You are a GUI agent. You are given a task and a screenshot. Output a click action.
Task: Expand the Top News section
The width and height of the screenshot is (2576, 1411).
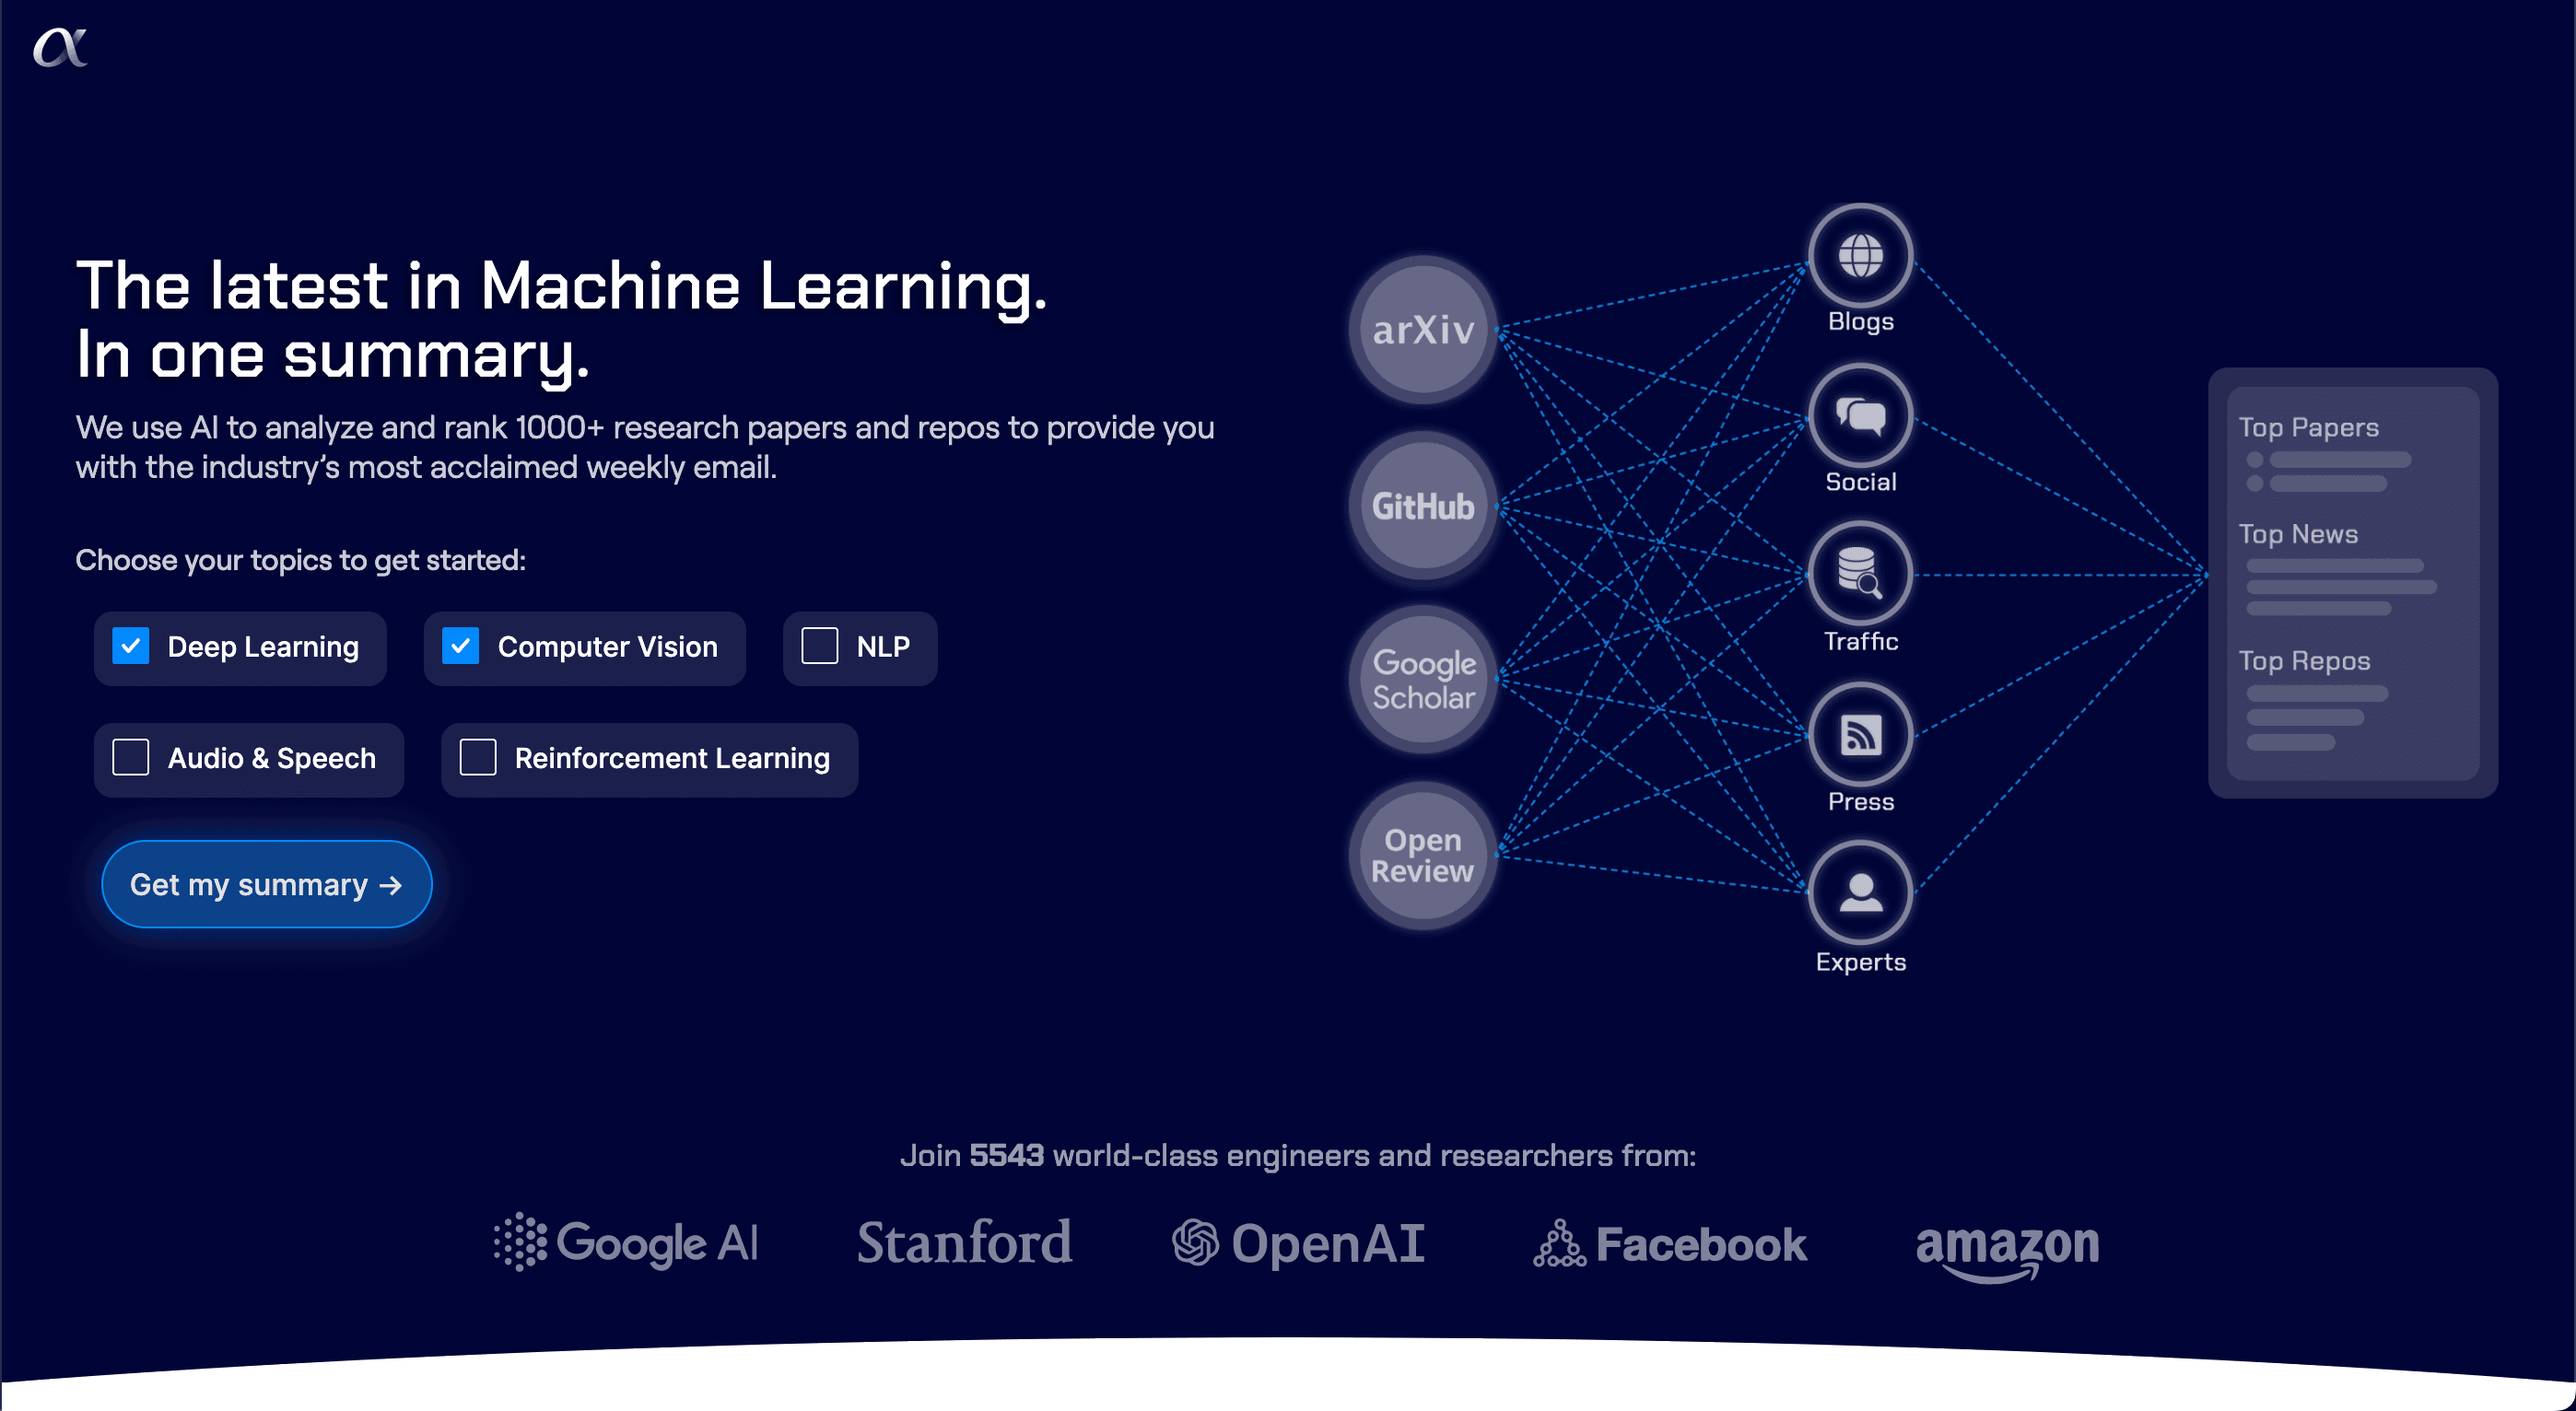pos(2301,535)
